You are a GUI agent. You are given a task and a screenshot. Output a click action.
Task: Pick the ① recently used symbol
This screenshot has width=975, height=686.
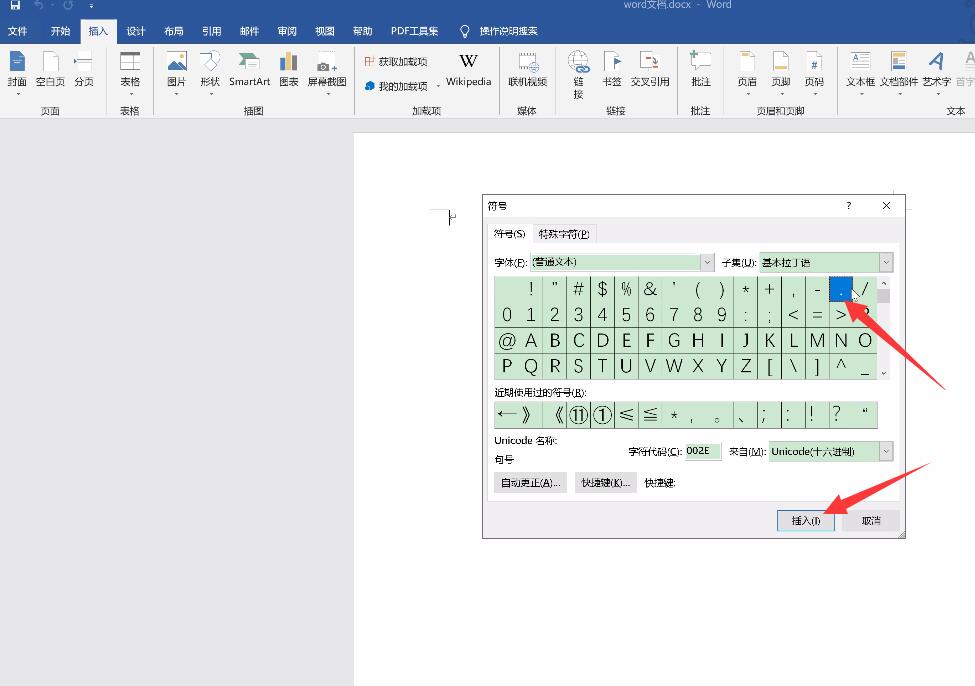602,415
